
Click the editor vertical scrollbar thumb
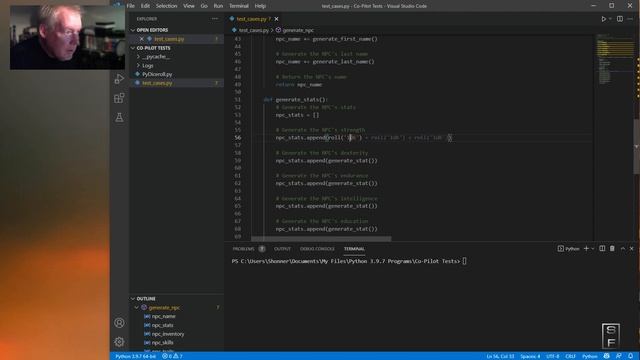click(636, 146)
